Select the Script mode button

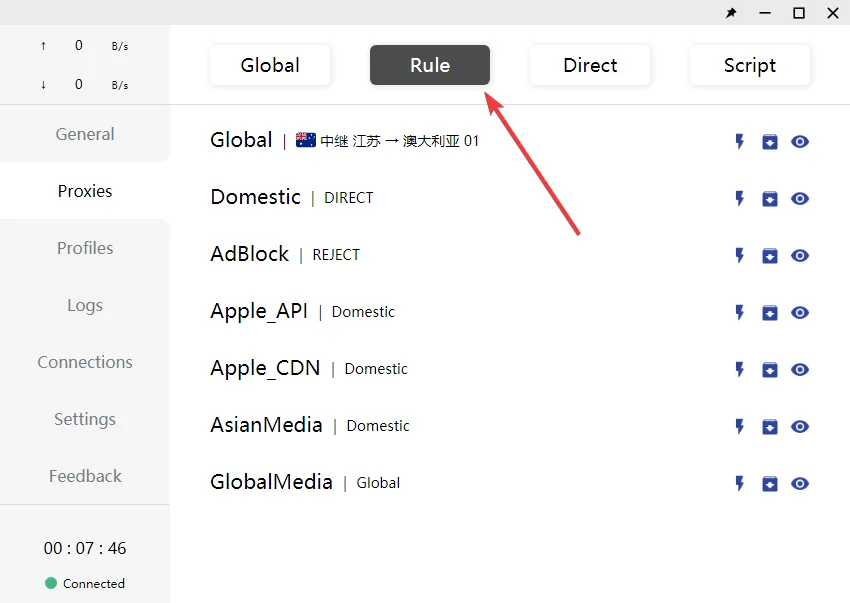point(749,65)
